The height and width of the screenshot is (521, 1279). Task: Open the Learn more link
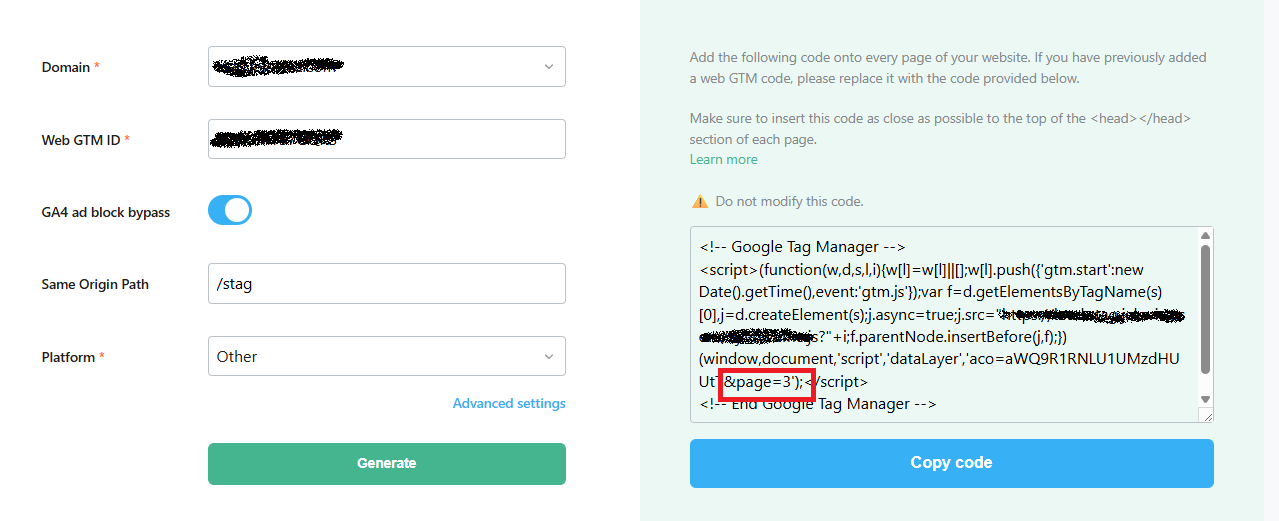723,159
